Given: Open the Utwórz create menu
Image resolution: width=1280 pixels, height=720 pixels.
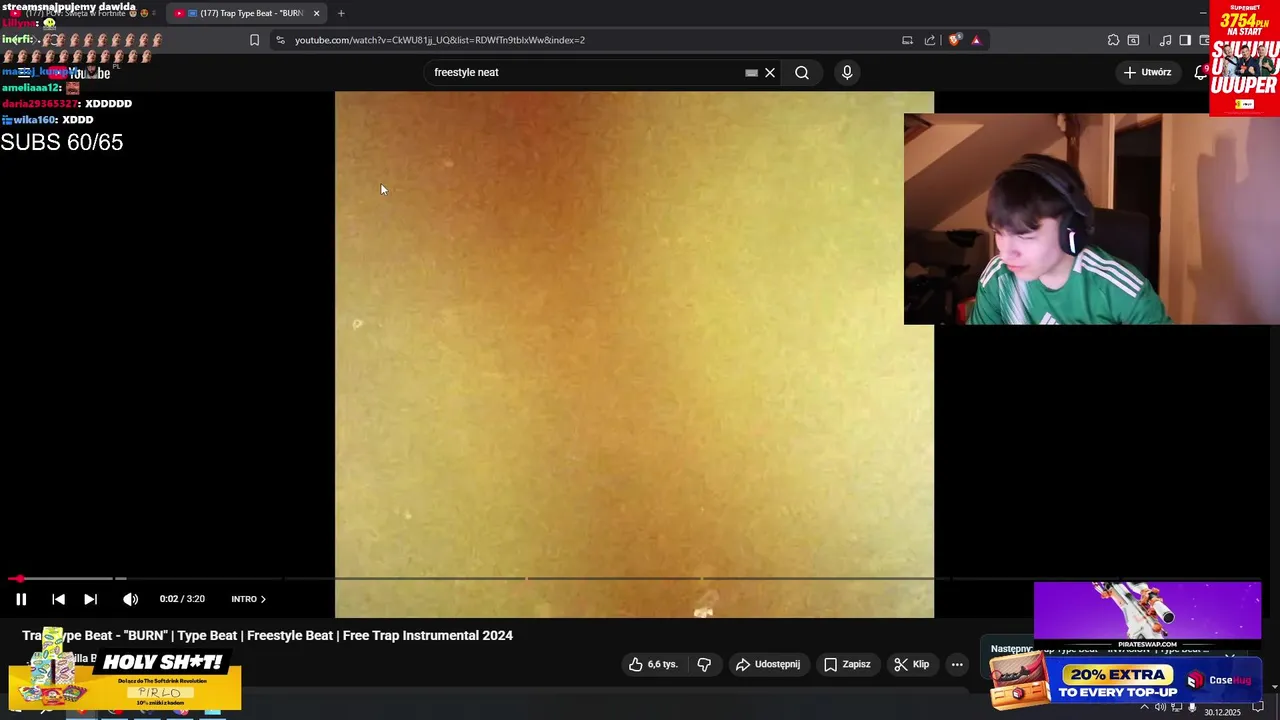Looking at the screenshot, I should click(1147, 72).
